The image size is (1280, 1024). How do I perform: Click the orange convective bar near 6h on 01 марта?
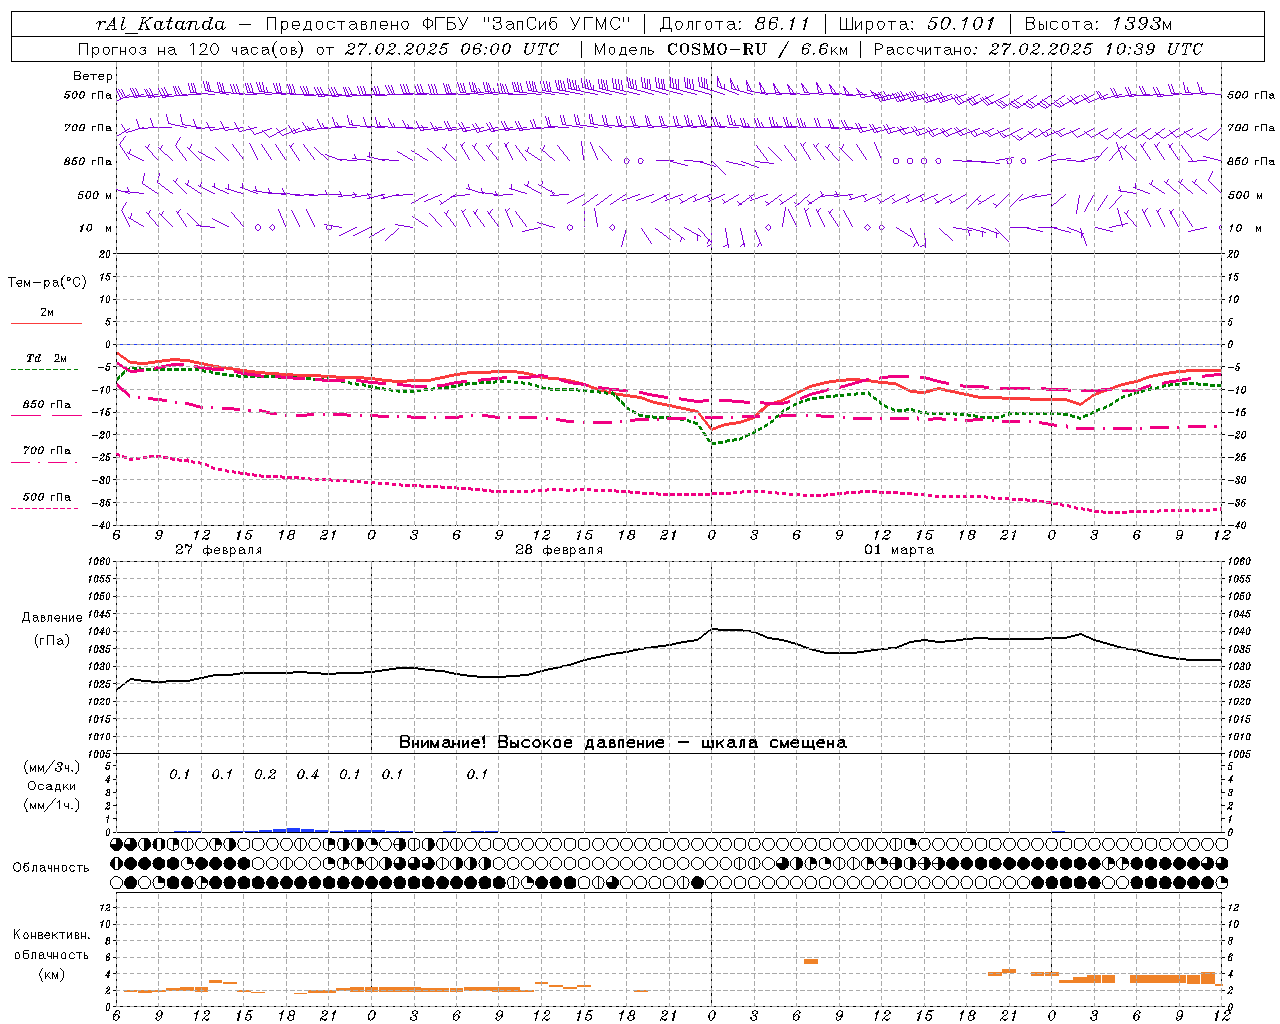coord(811,961)
